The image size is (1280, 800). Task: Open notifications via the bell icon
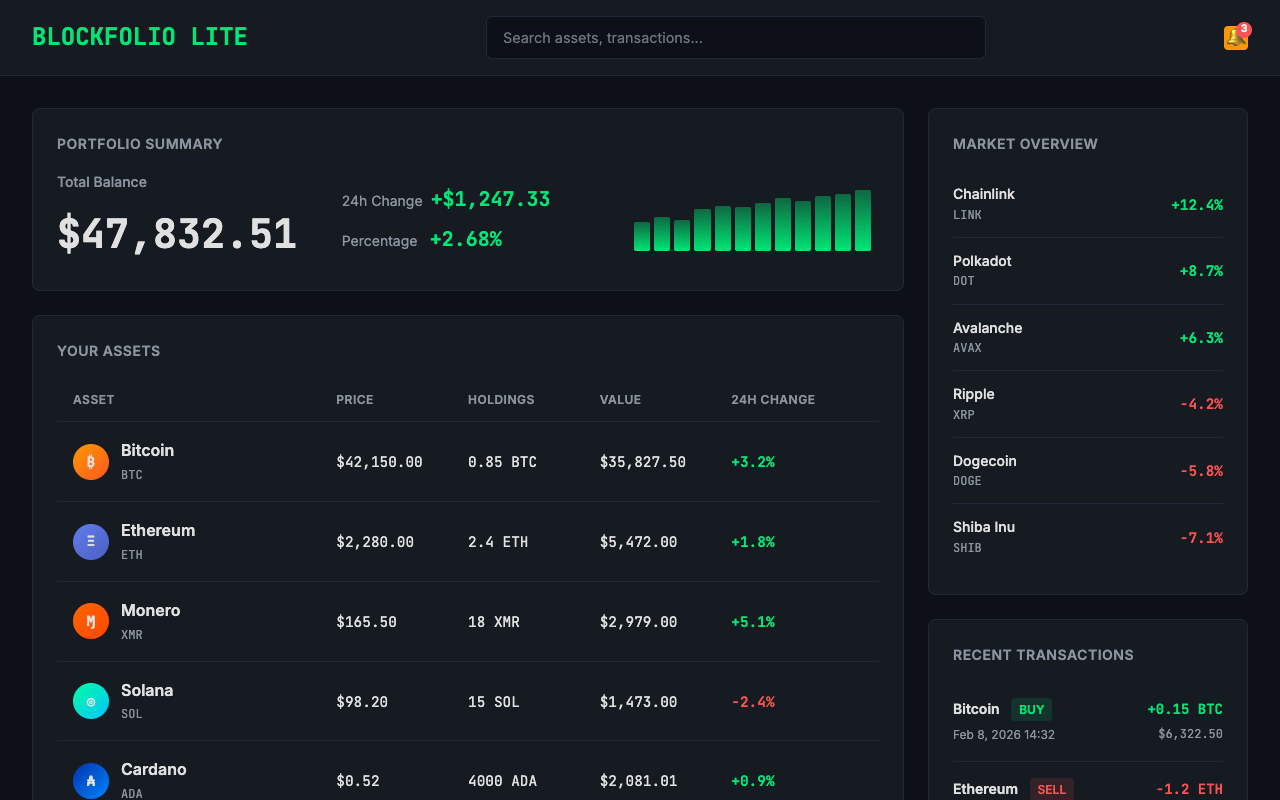(1235, 37)
